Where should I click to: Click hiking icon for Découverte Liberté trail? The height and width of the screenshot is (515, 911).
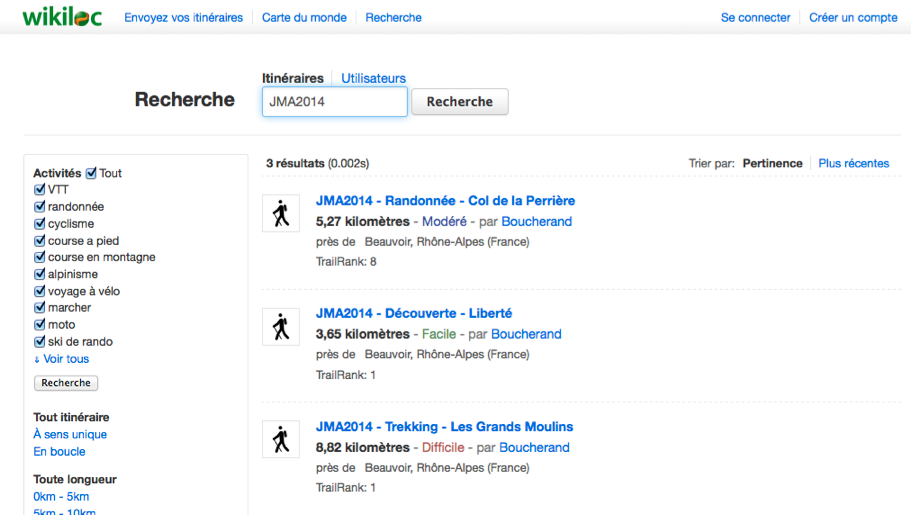(x=281, y=326)
